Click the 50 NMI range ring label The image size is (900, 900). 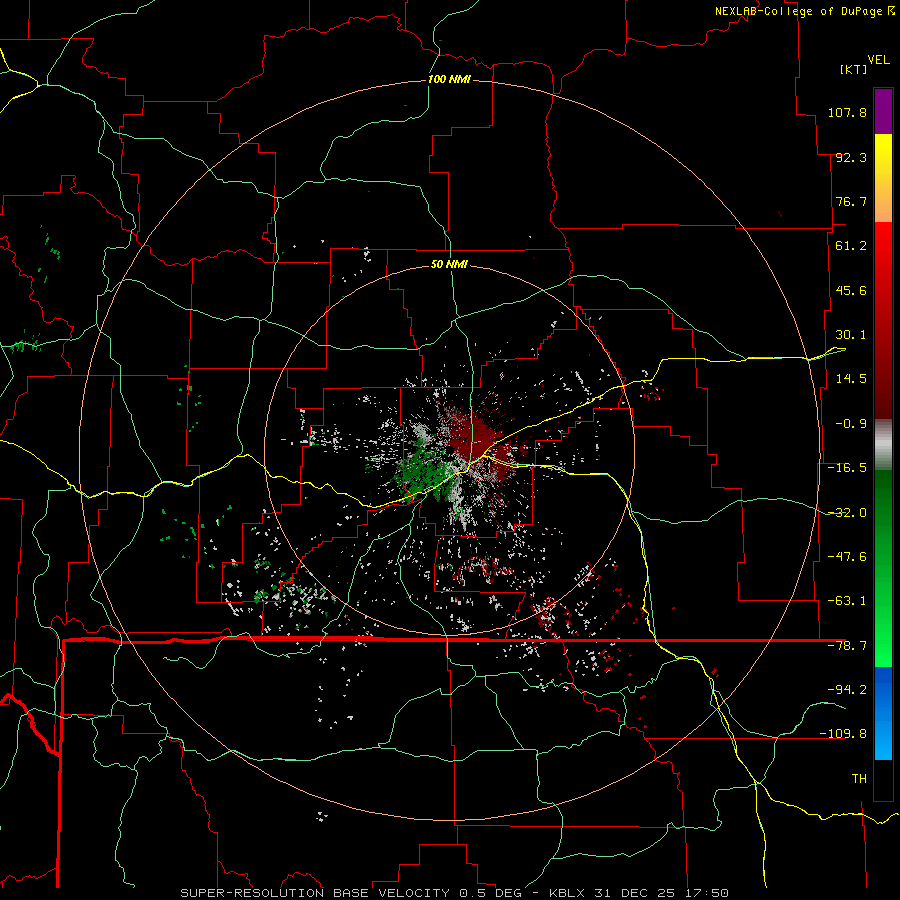coord(449,264)
